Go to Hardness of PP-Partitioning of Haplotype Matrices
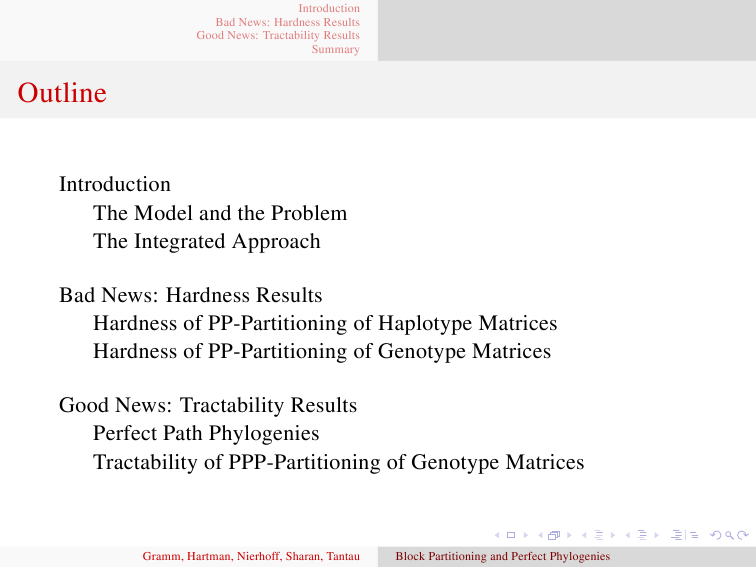The image size is (756, 567). [325, 324]
